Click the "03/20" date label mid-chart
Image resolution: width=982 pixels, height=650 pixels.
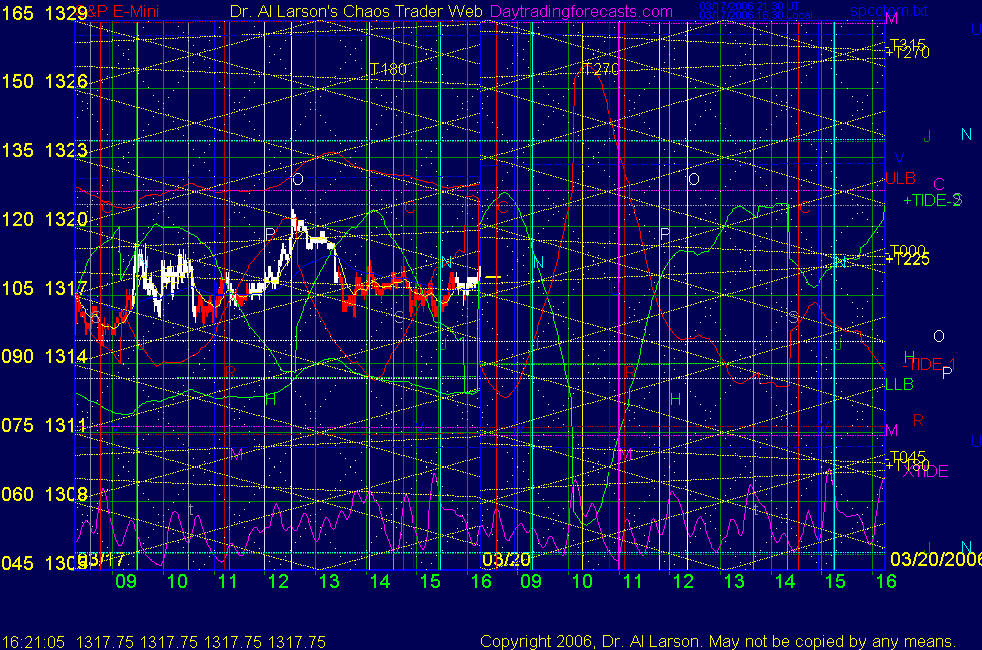coord(507,559)
